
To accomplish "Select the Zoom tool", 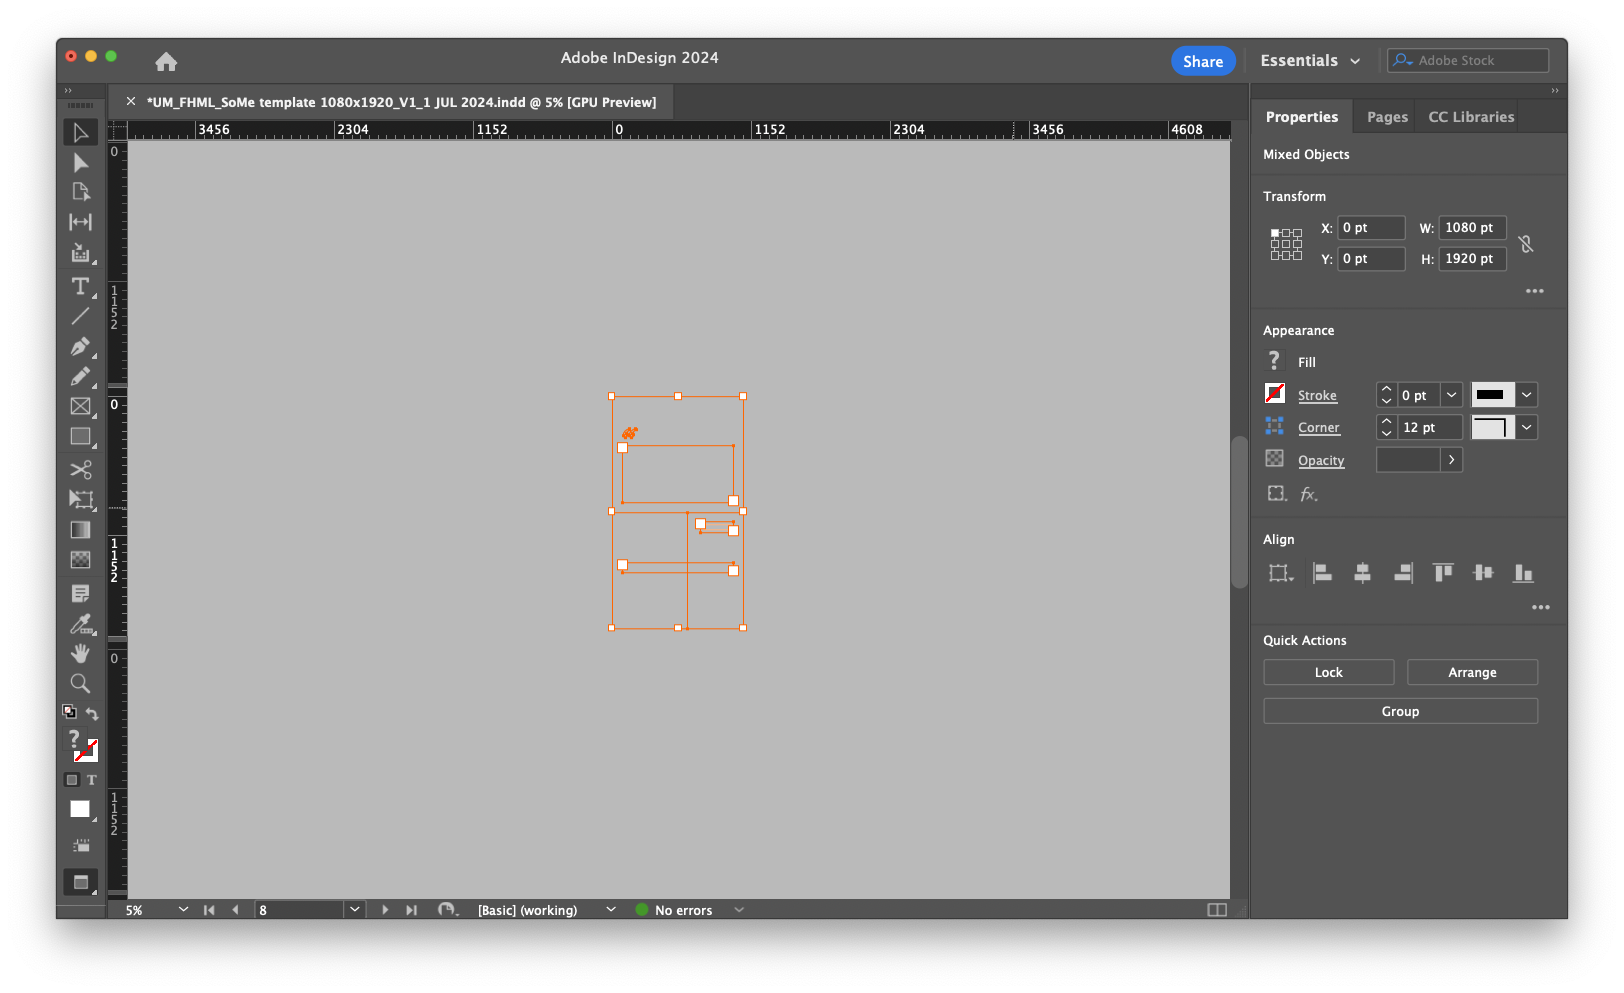I will [x=80, y=684].
